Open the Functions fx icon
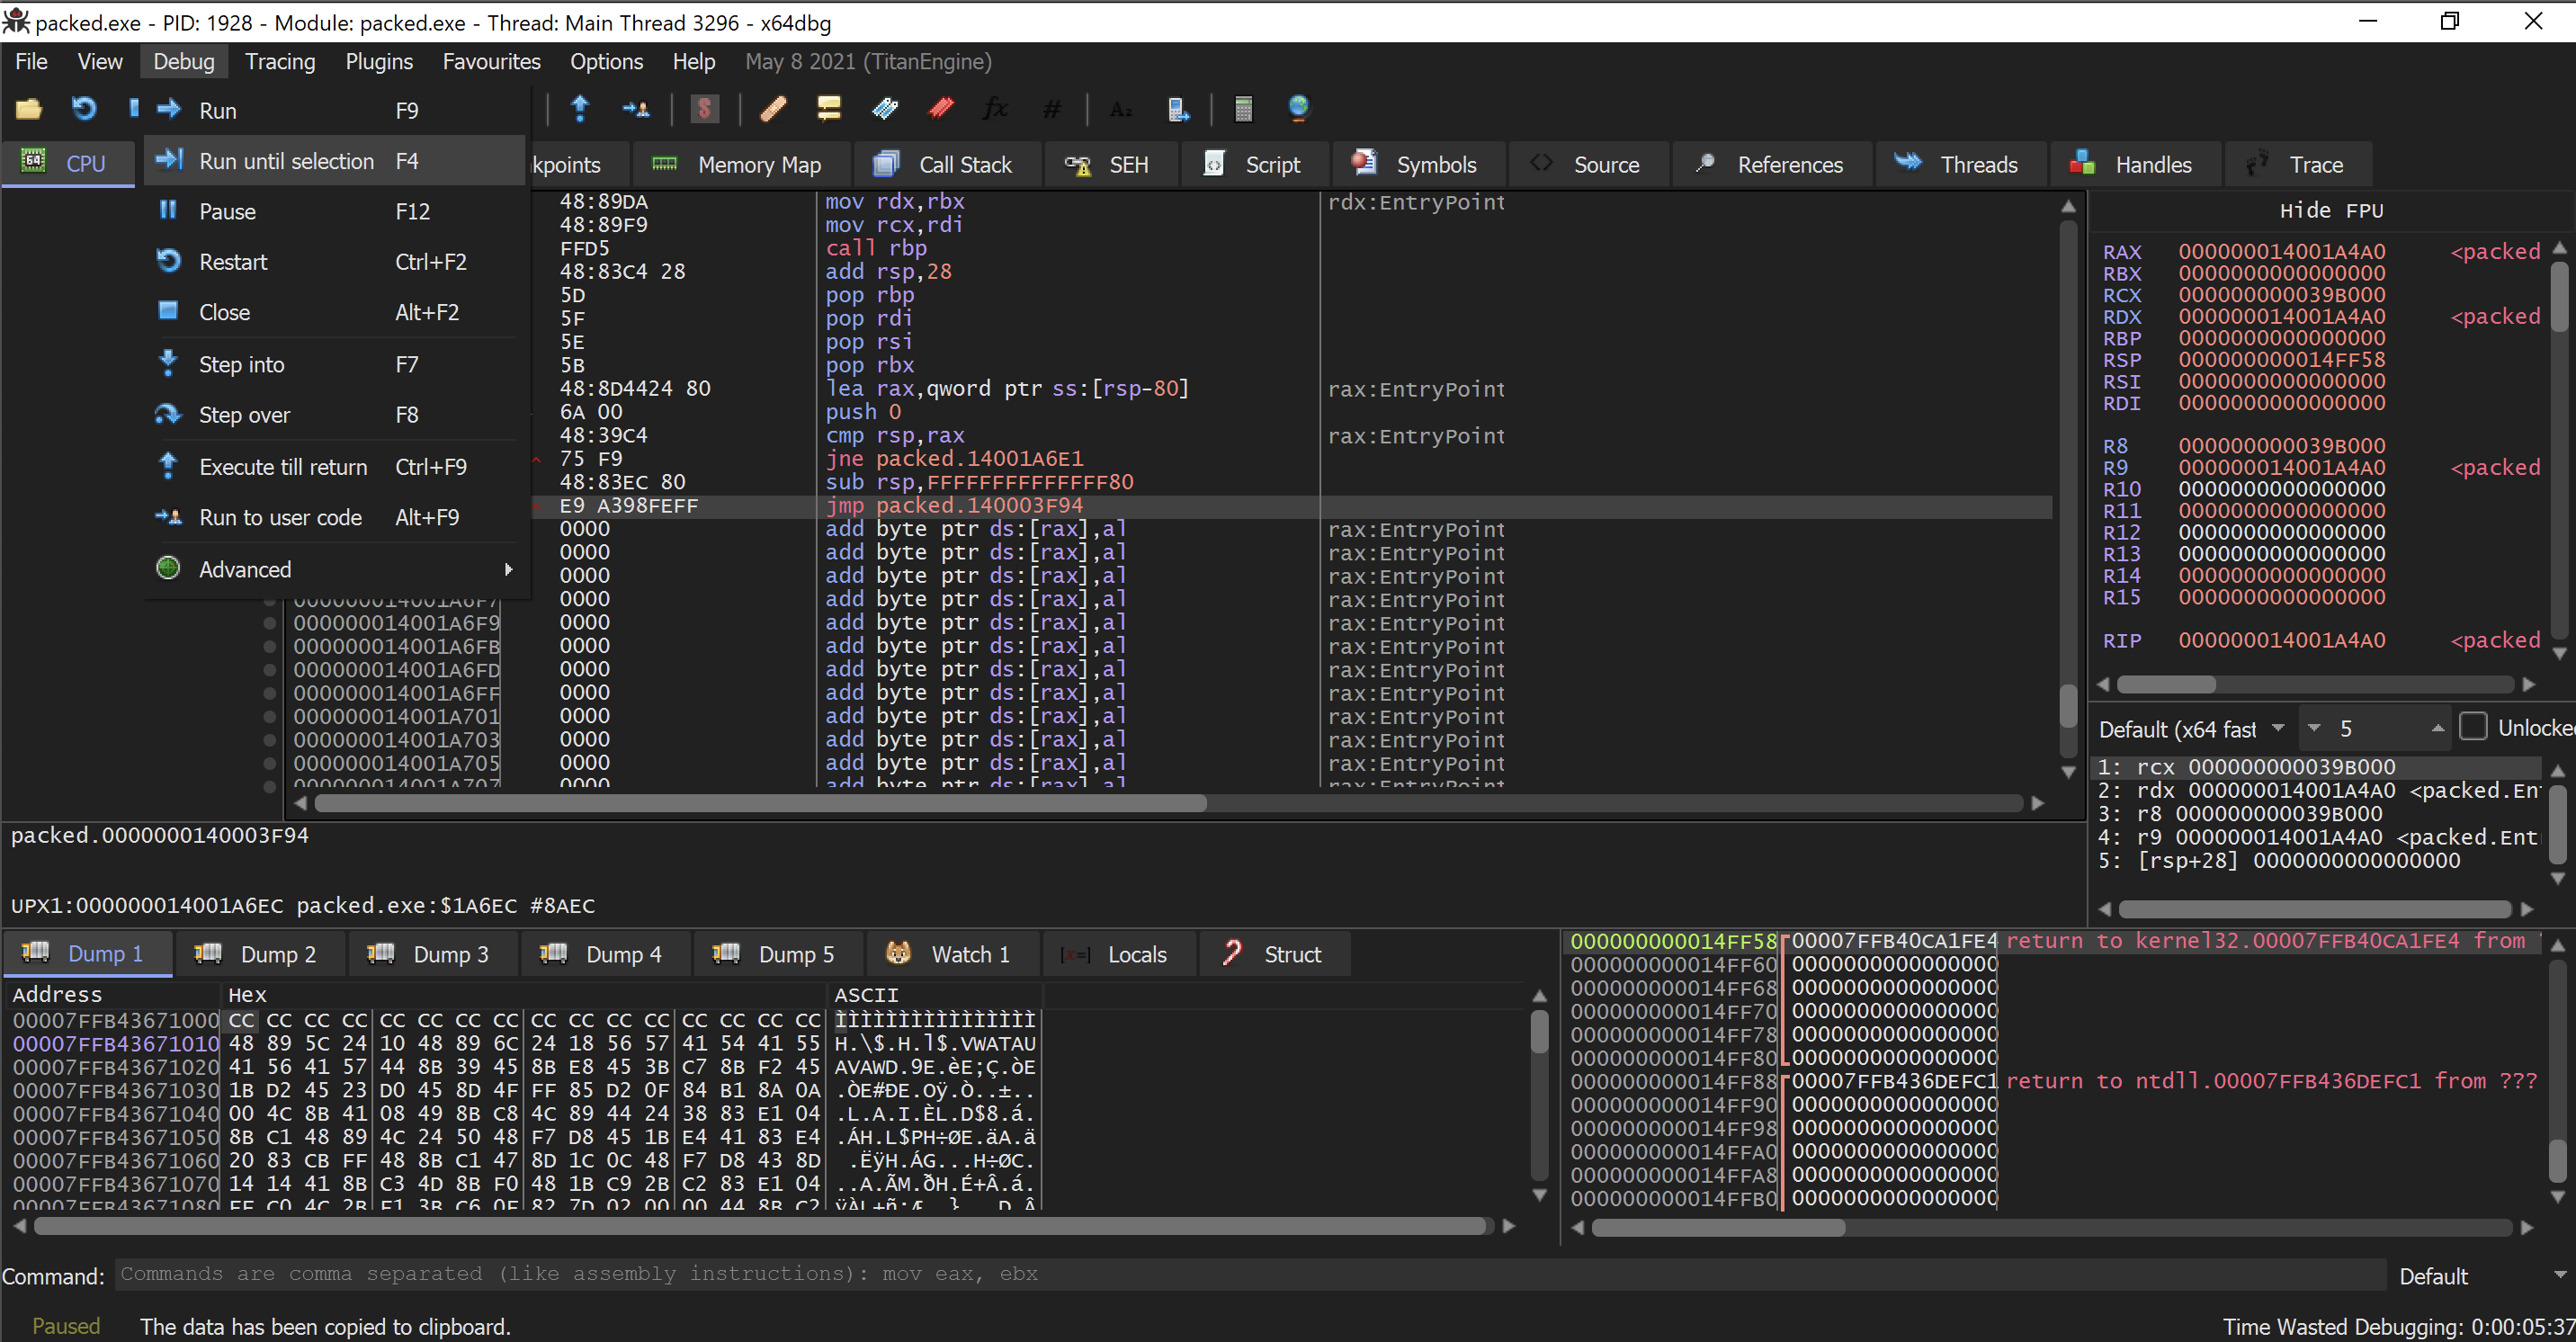The image size is (2576, 1342). [x=996, y=109]
